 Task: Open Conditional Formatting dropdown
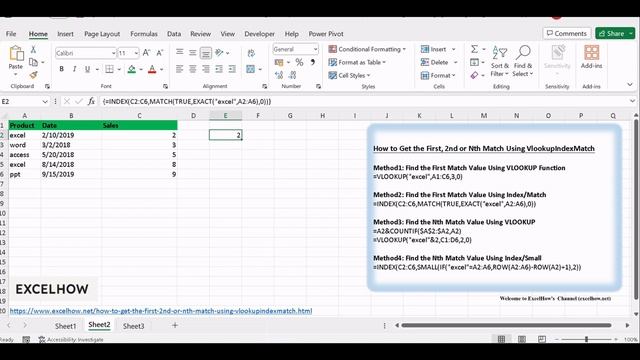(367, 49)
